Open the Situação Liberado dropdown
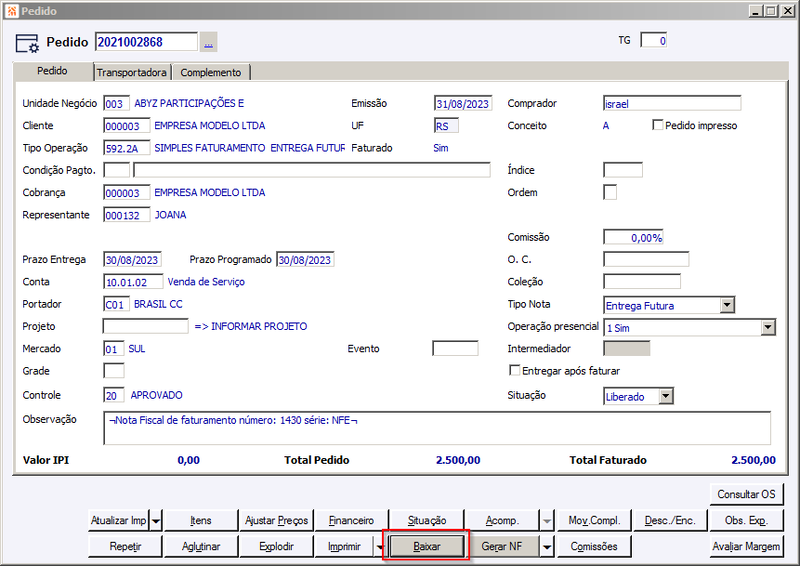Viewport: 800px width, 566px height. (x=666, y=397)
